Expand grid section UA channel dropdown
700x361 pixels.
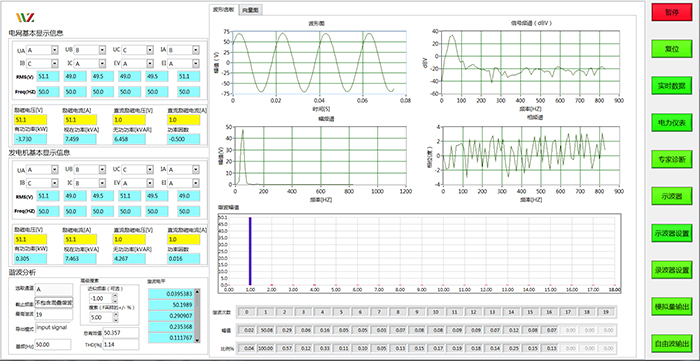[54, 50]
